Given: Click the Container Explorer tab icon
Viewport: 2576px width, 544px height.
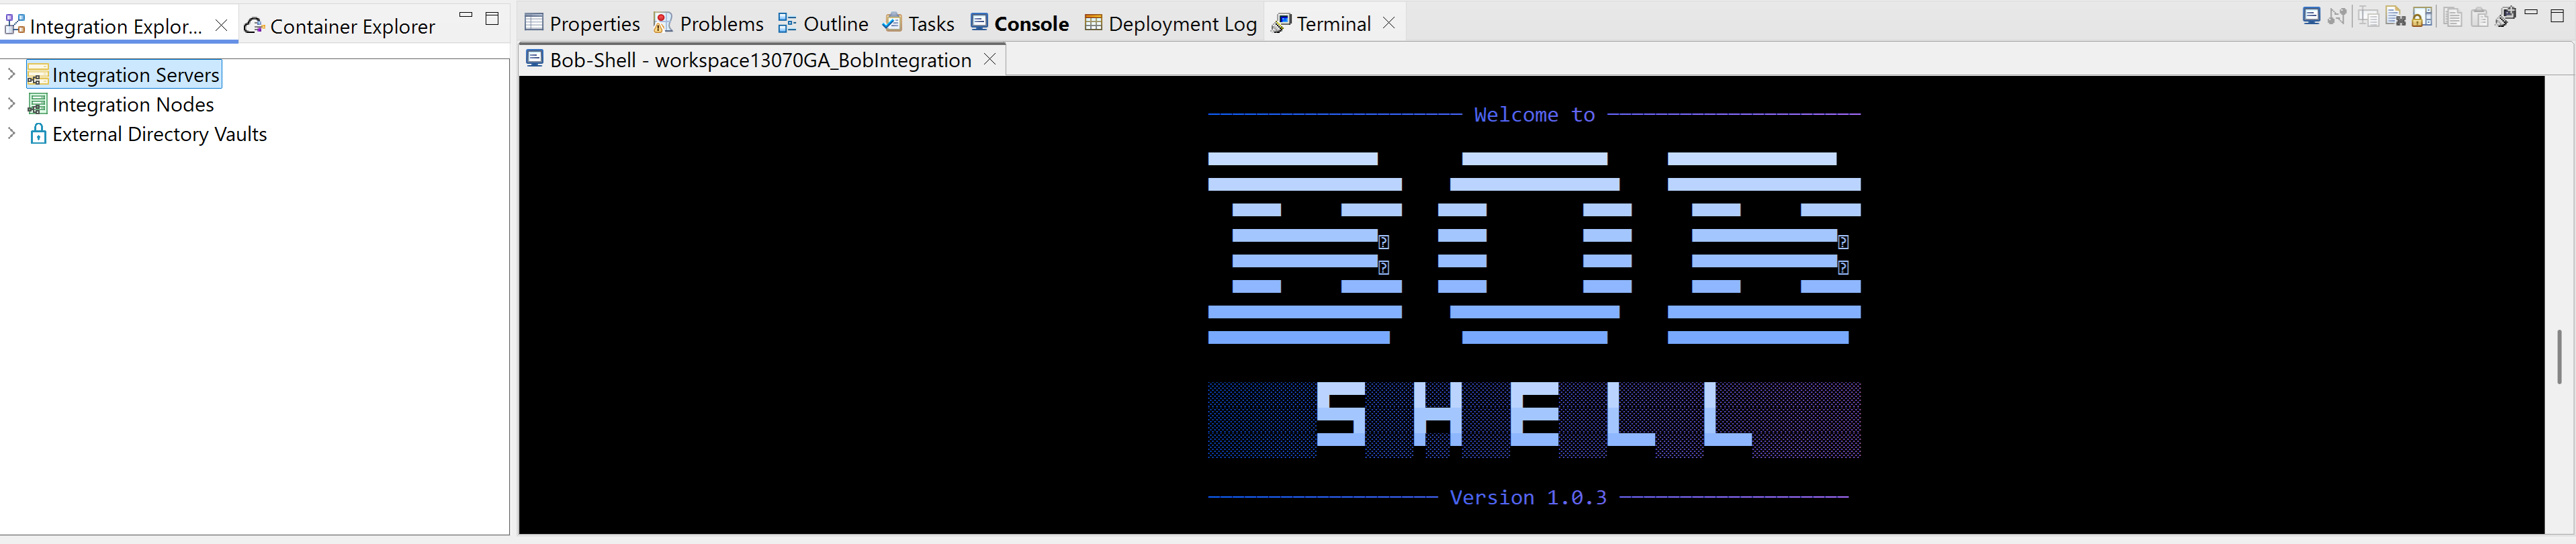Looking at the screenshot, I should click(x=254, y=25).
